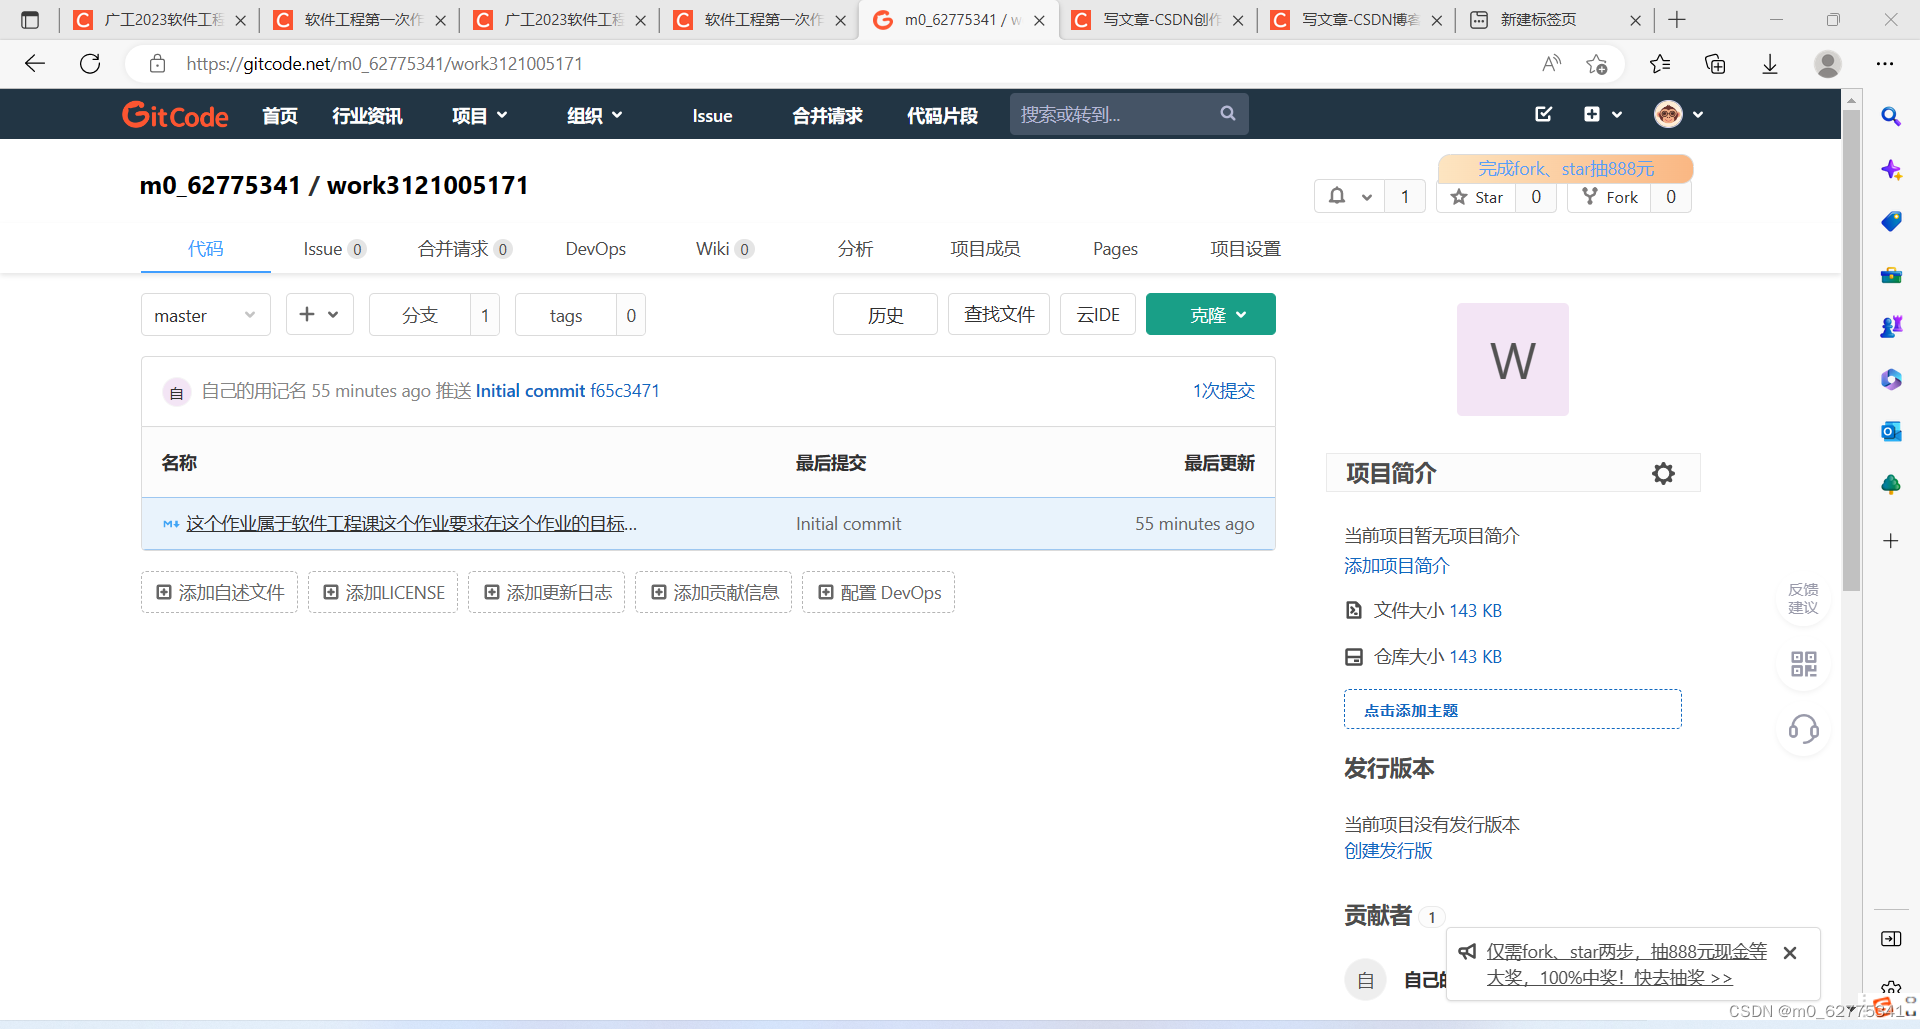This screenshot has width=1920, height=1029.
Task: Click the GitCode logo
Action: click(175, 115)
